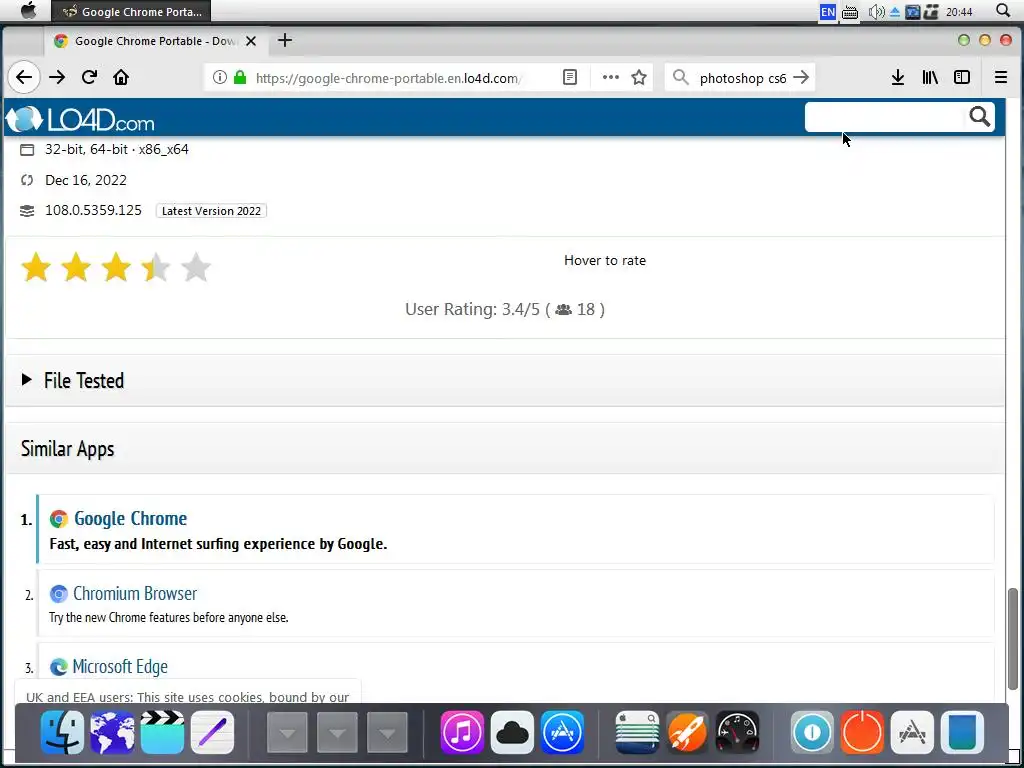Click the LO4D.com logo
Screen dimensions: 1024x768
click(80, 119)
